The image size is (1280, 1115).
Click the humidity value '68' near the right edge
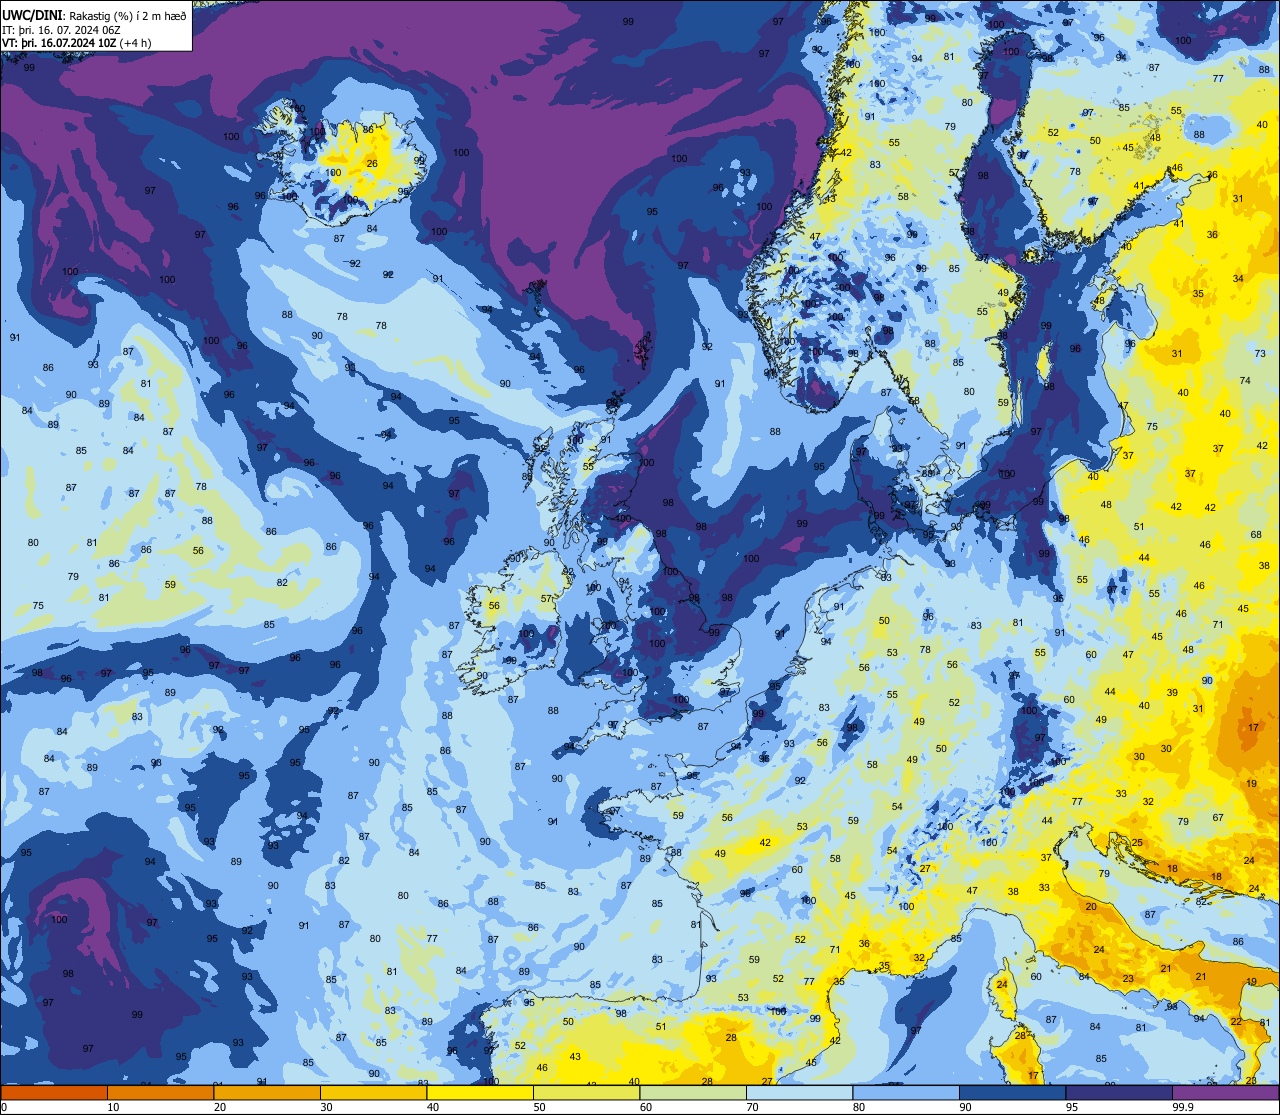tap(1256, 535)
